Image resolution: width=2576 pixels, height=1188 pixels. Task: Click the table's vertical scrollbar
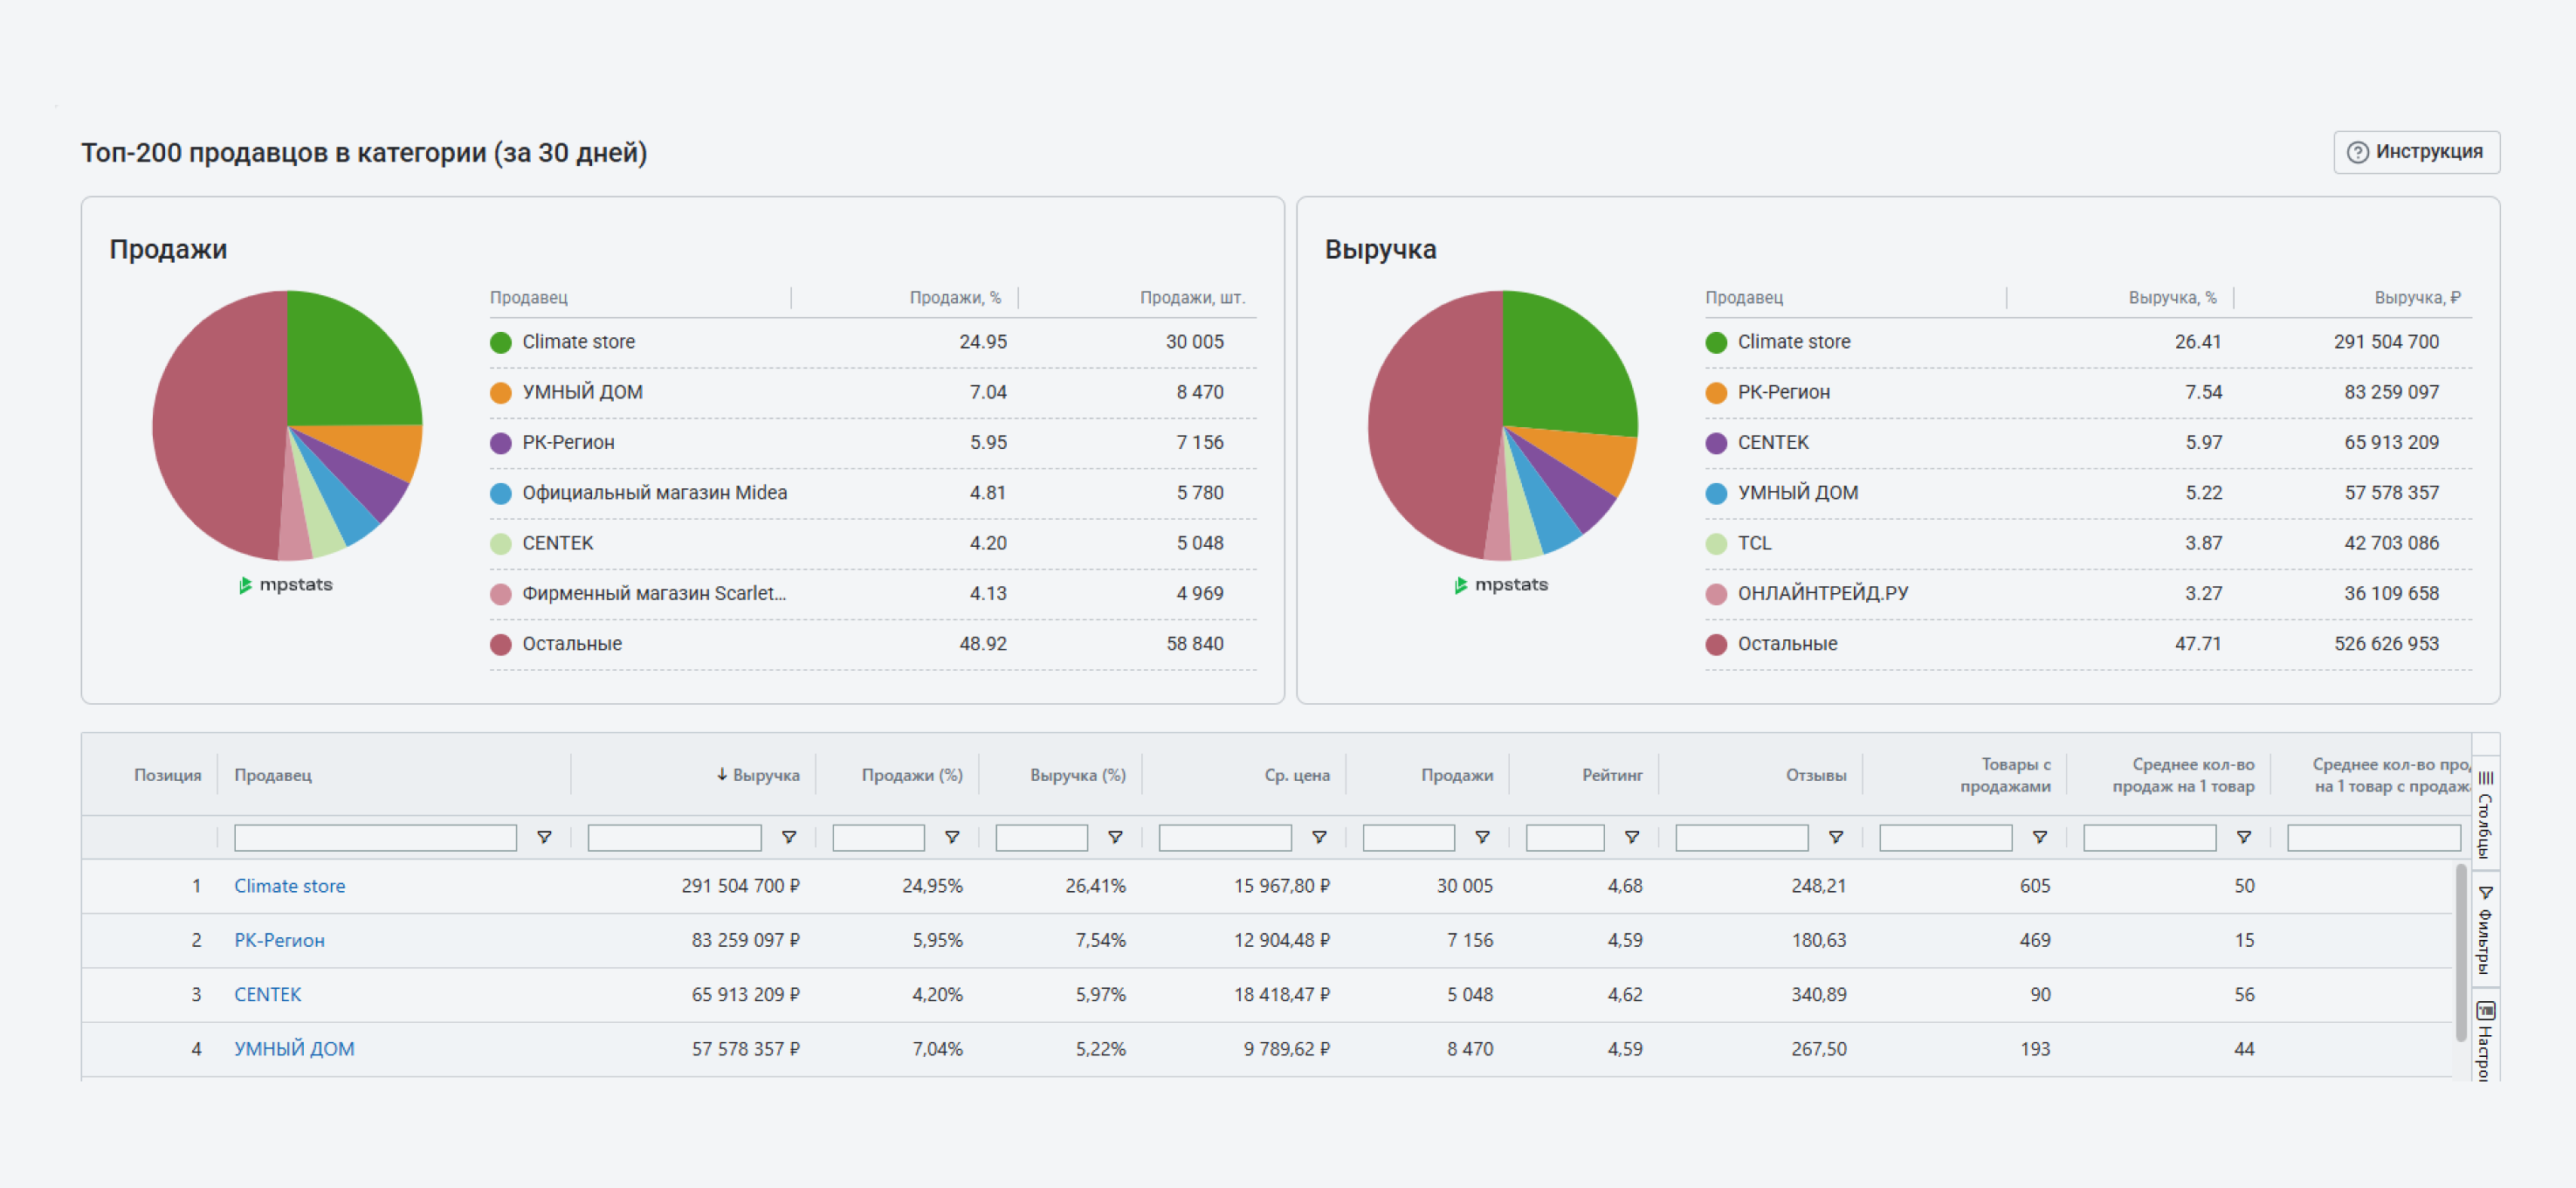tap(2460, 953)
